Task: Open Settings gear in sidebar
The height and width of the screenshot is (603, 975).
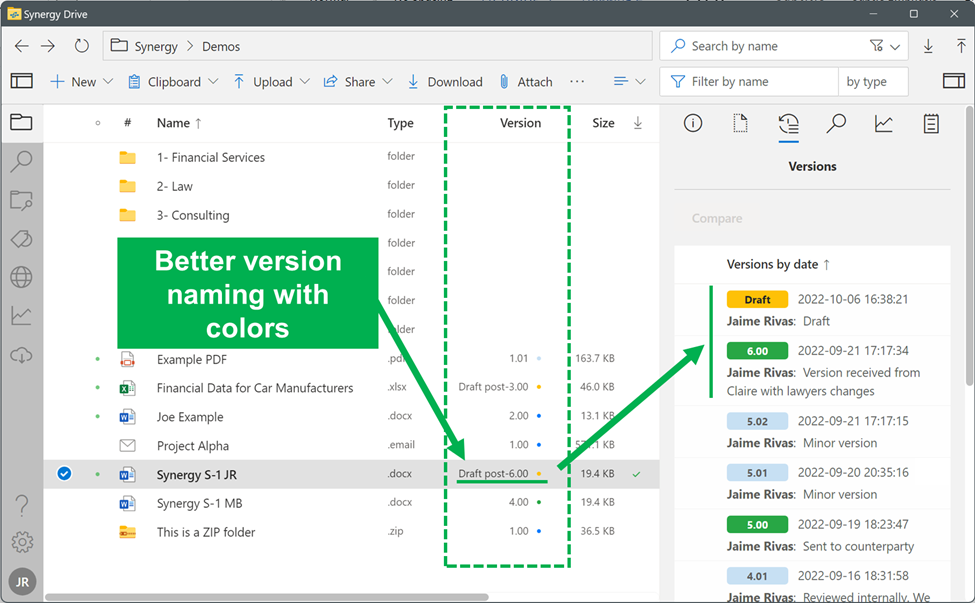Action: (x=22, y=542)
